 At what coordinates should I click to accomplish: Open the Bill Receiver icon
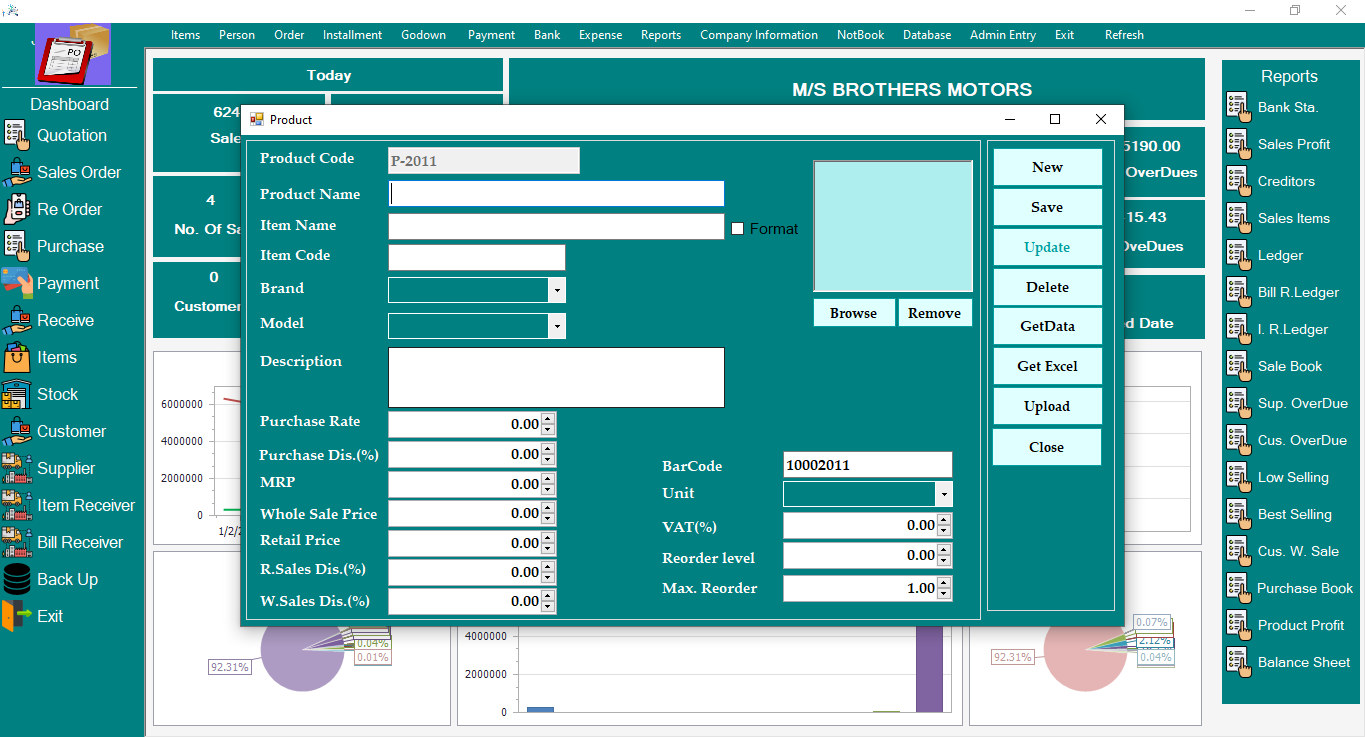(17, 542)
